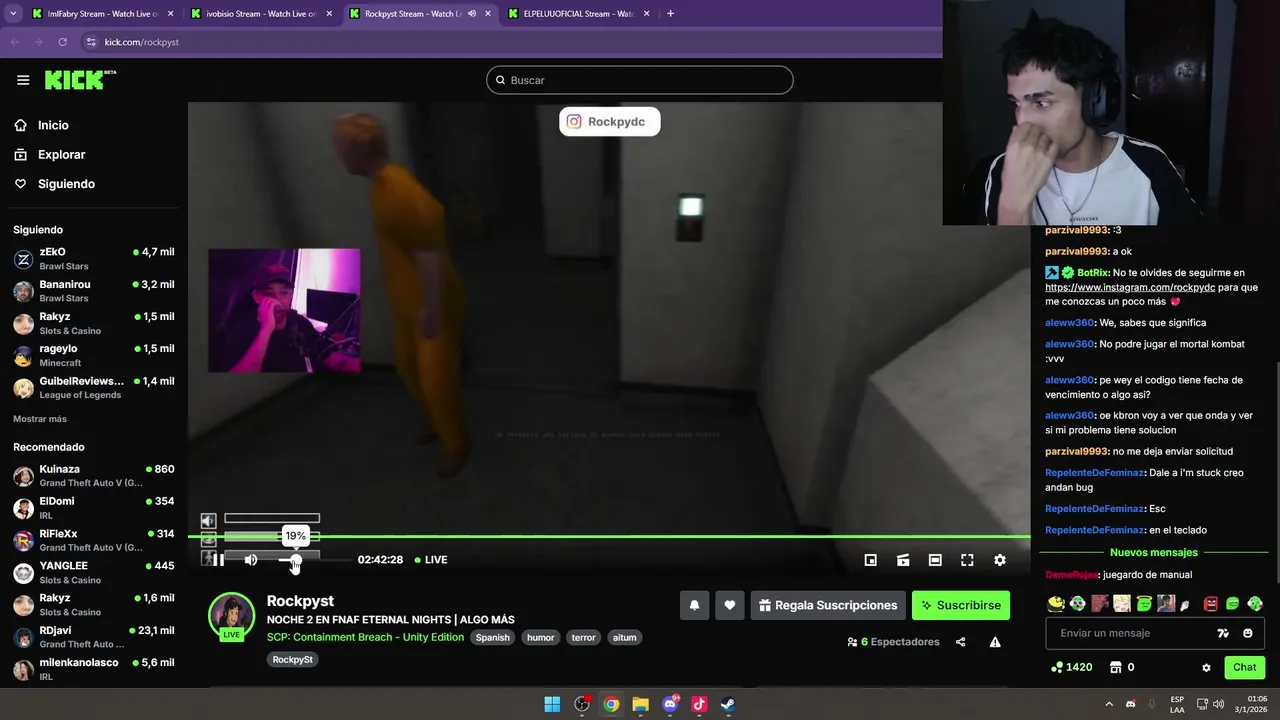Viewport: 1280px width, 720px height.
Task: Open Chrome from the taskbar
Action: (x=611, y=704)
